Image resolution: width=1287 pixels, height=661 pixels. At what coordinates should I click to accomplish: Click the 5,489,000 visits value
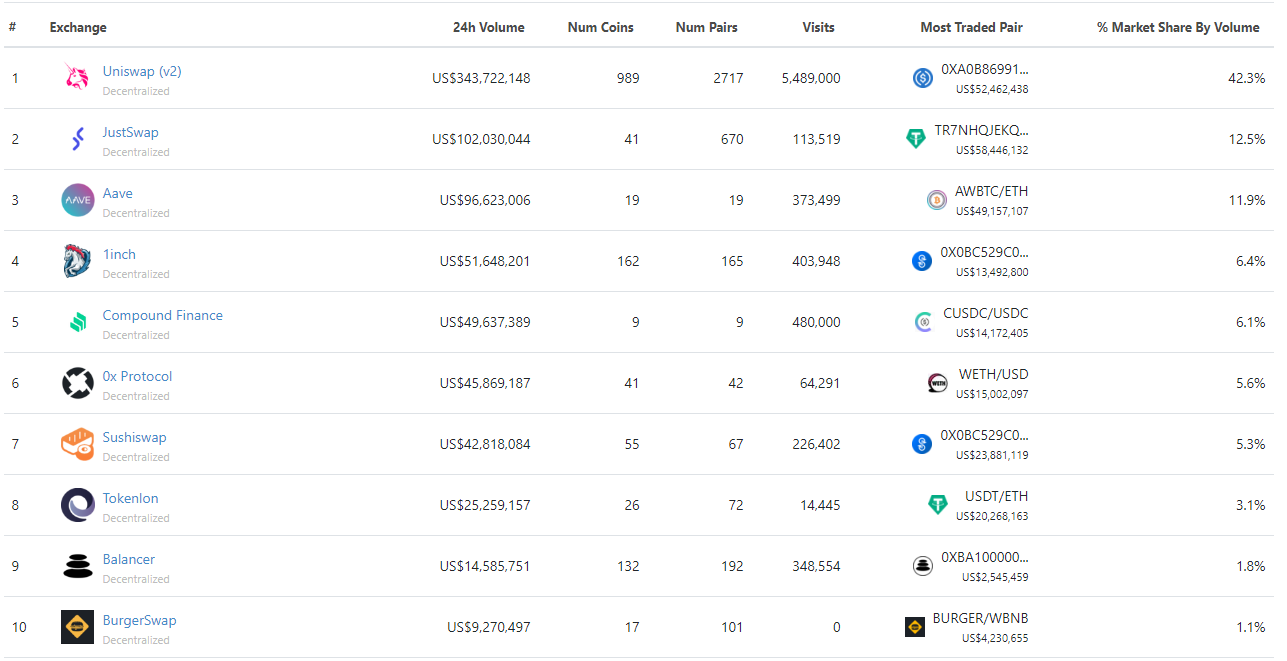tap(811, 78)
